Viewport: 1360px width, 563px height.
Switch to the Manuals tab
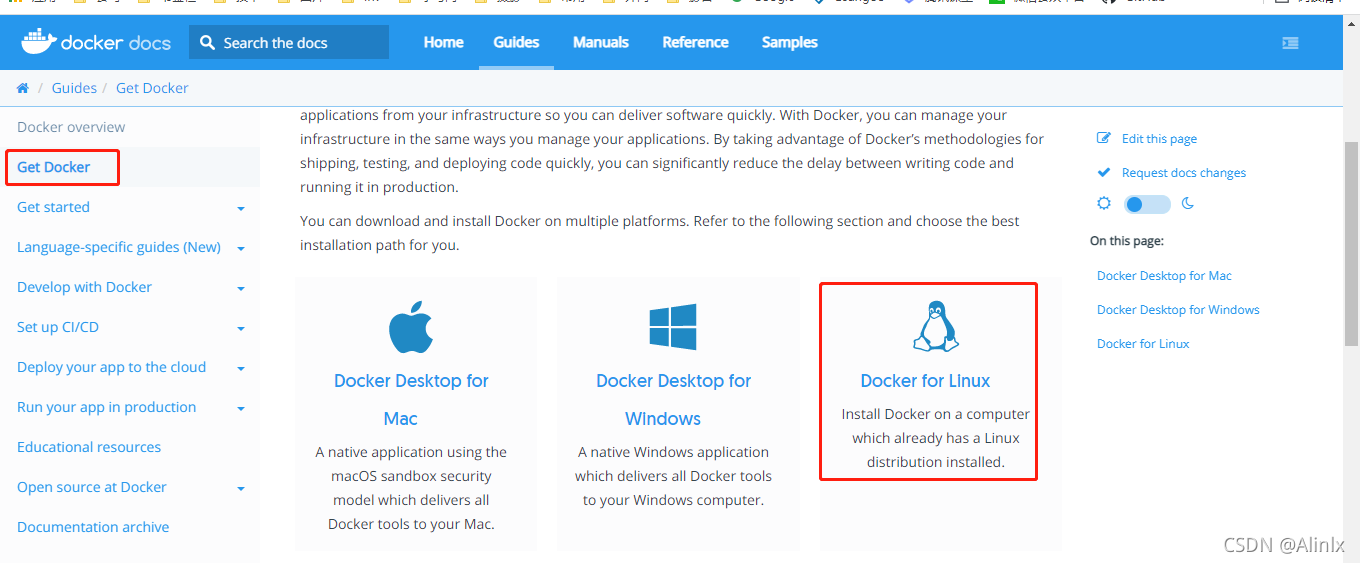point(601,42)
